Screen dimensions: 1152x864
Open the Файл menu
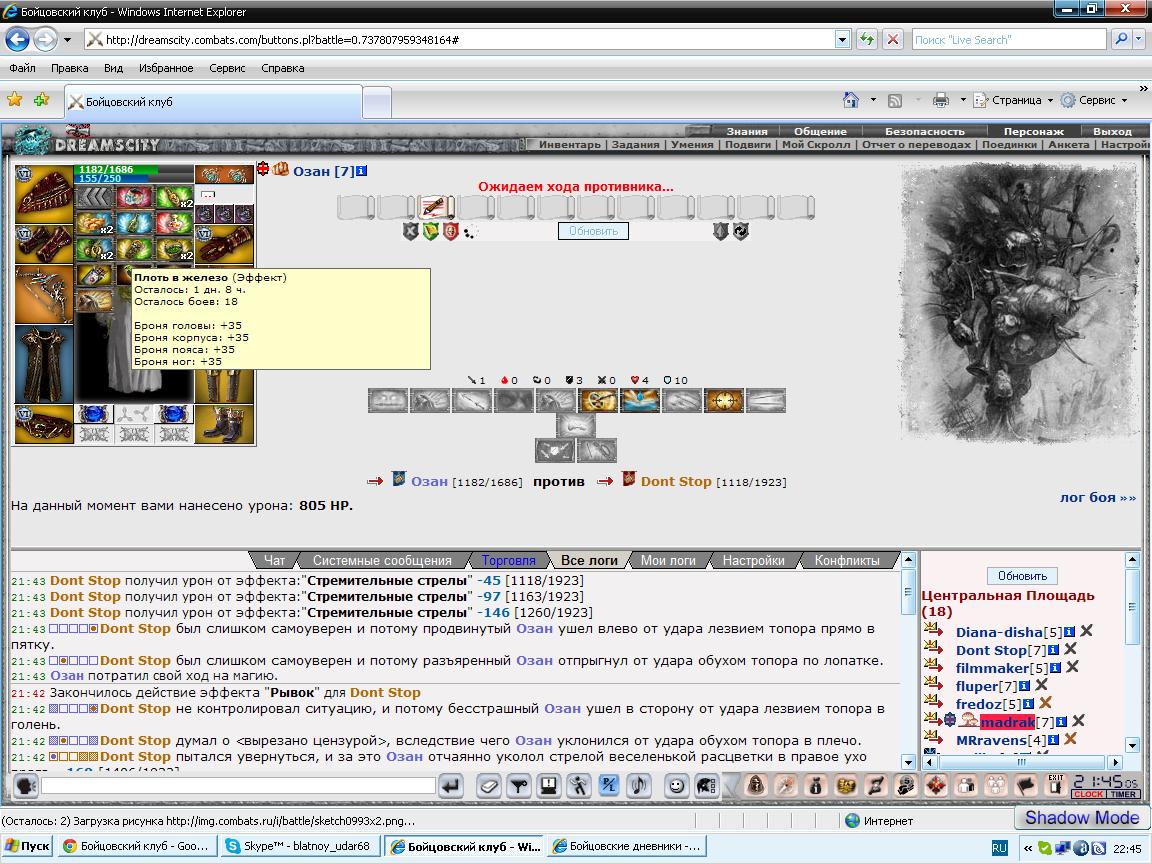pos(22,68)
